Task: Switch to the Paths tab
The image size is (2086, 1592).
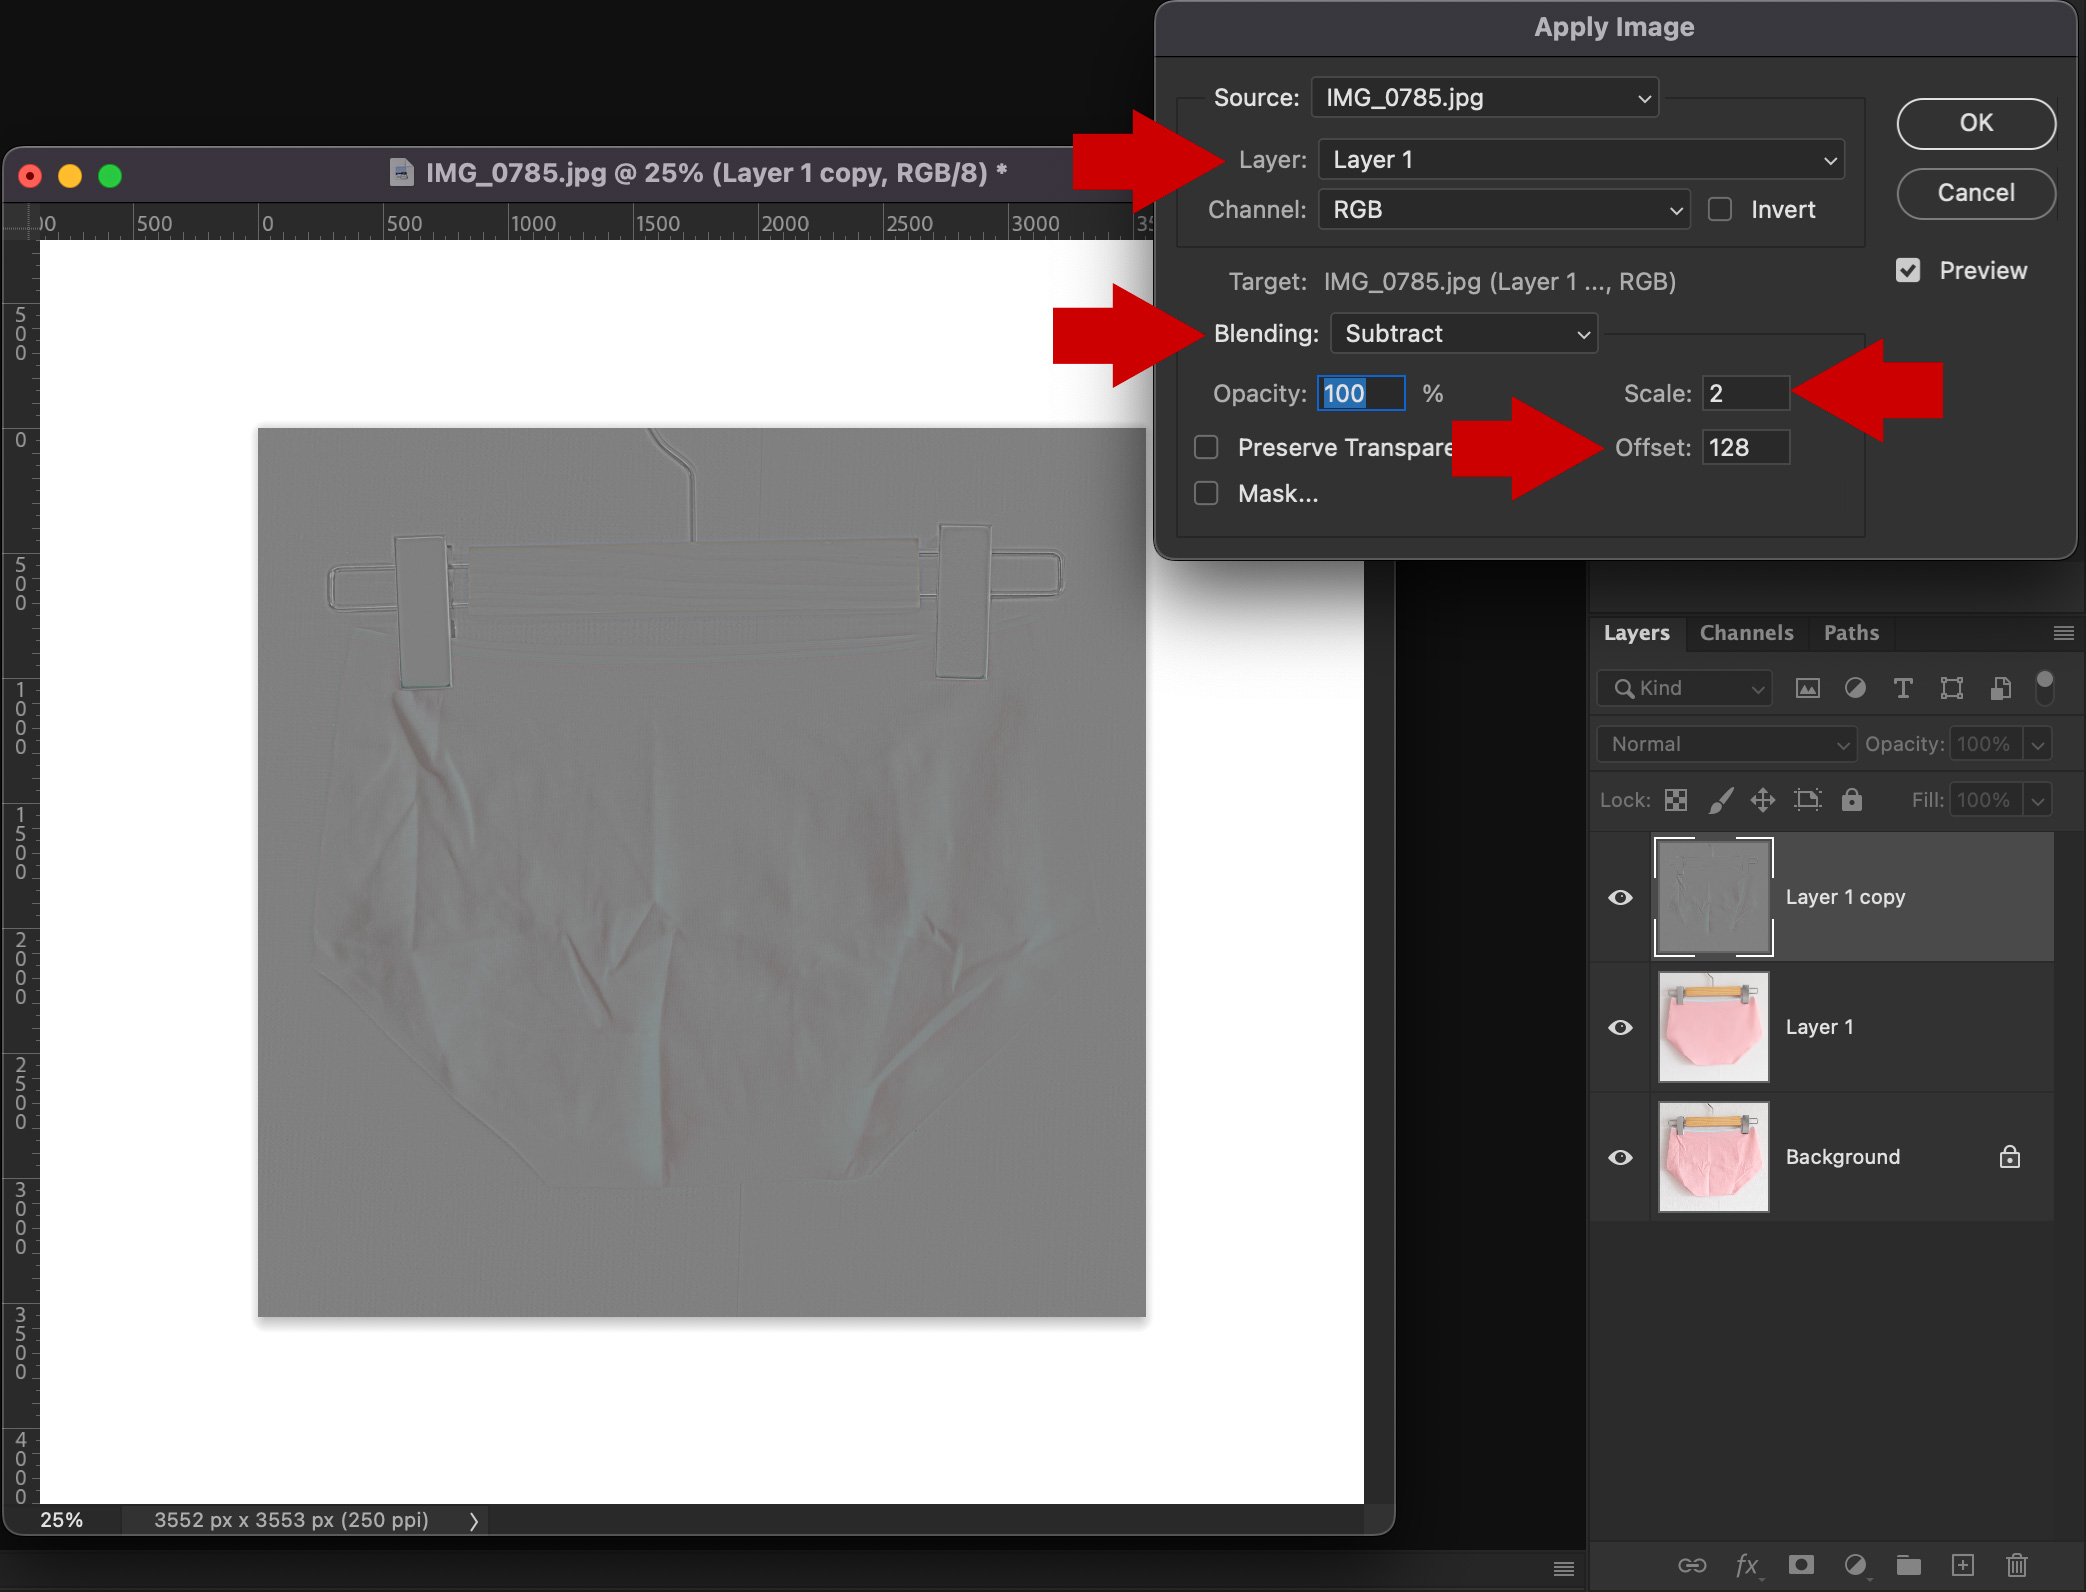Action: 1851,633
